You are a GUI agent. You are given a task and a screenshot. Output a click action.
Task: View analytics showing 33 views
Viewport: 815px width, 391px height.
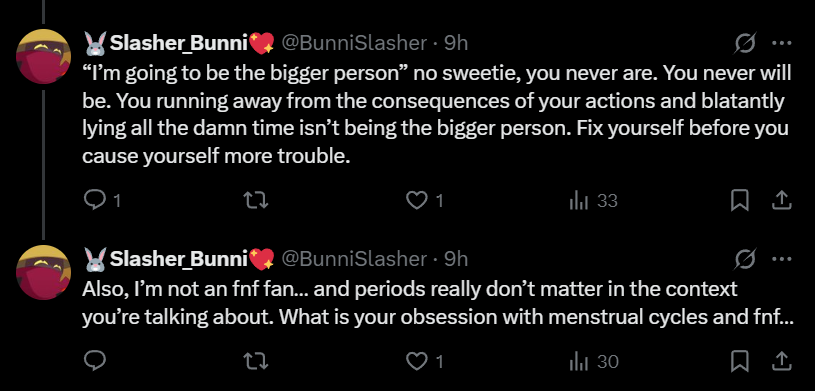[593, 201]
